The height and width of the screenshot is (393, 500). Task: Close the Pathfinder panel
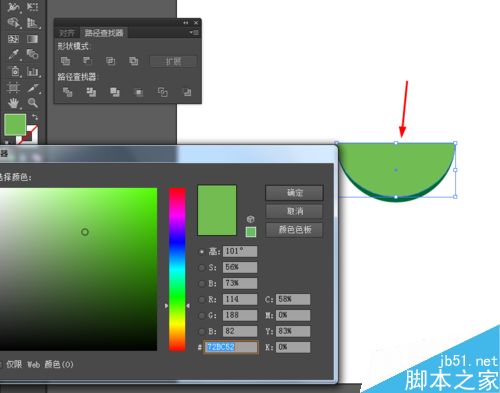(x=196, y=23)
